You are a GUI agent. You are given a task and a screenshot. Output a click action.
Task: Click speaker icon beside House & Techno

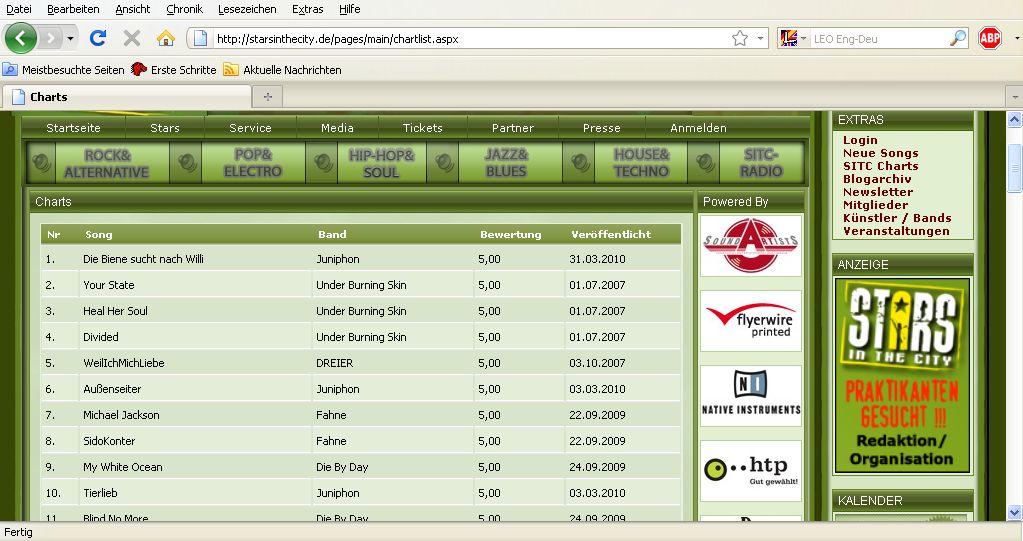580,162
